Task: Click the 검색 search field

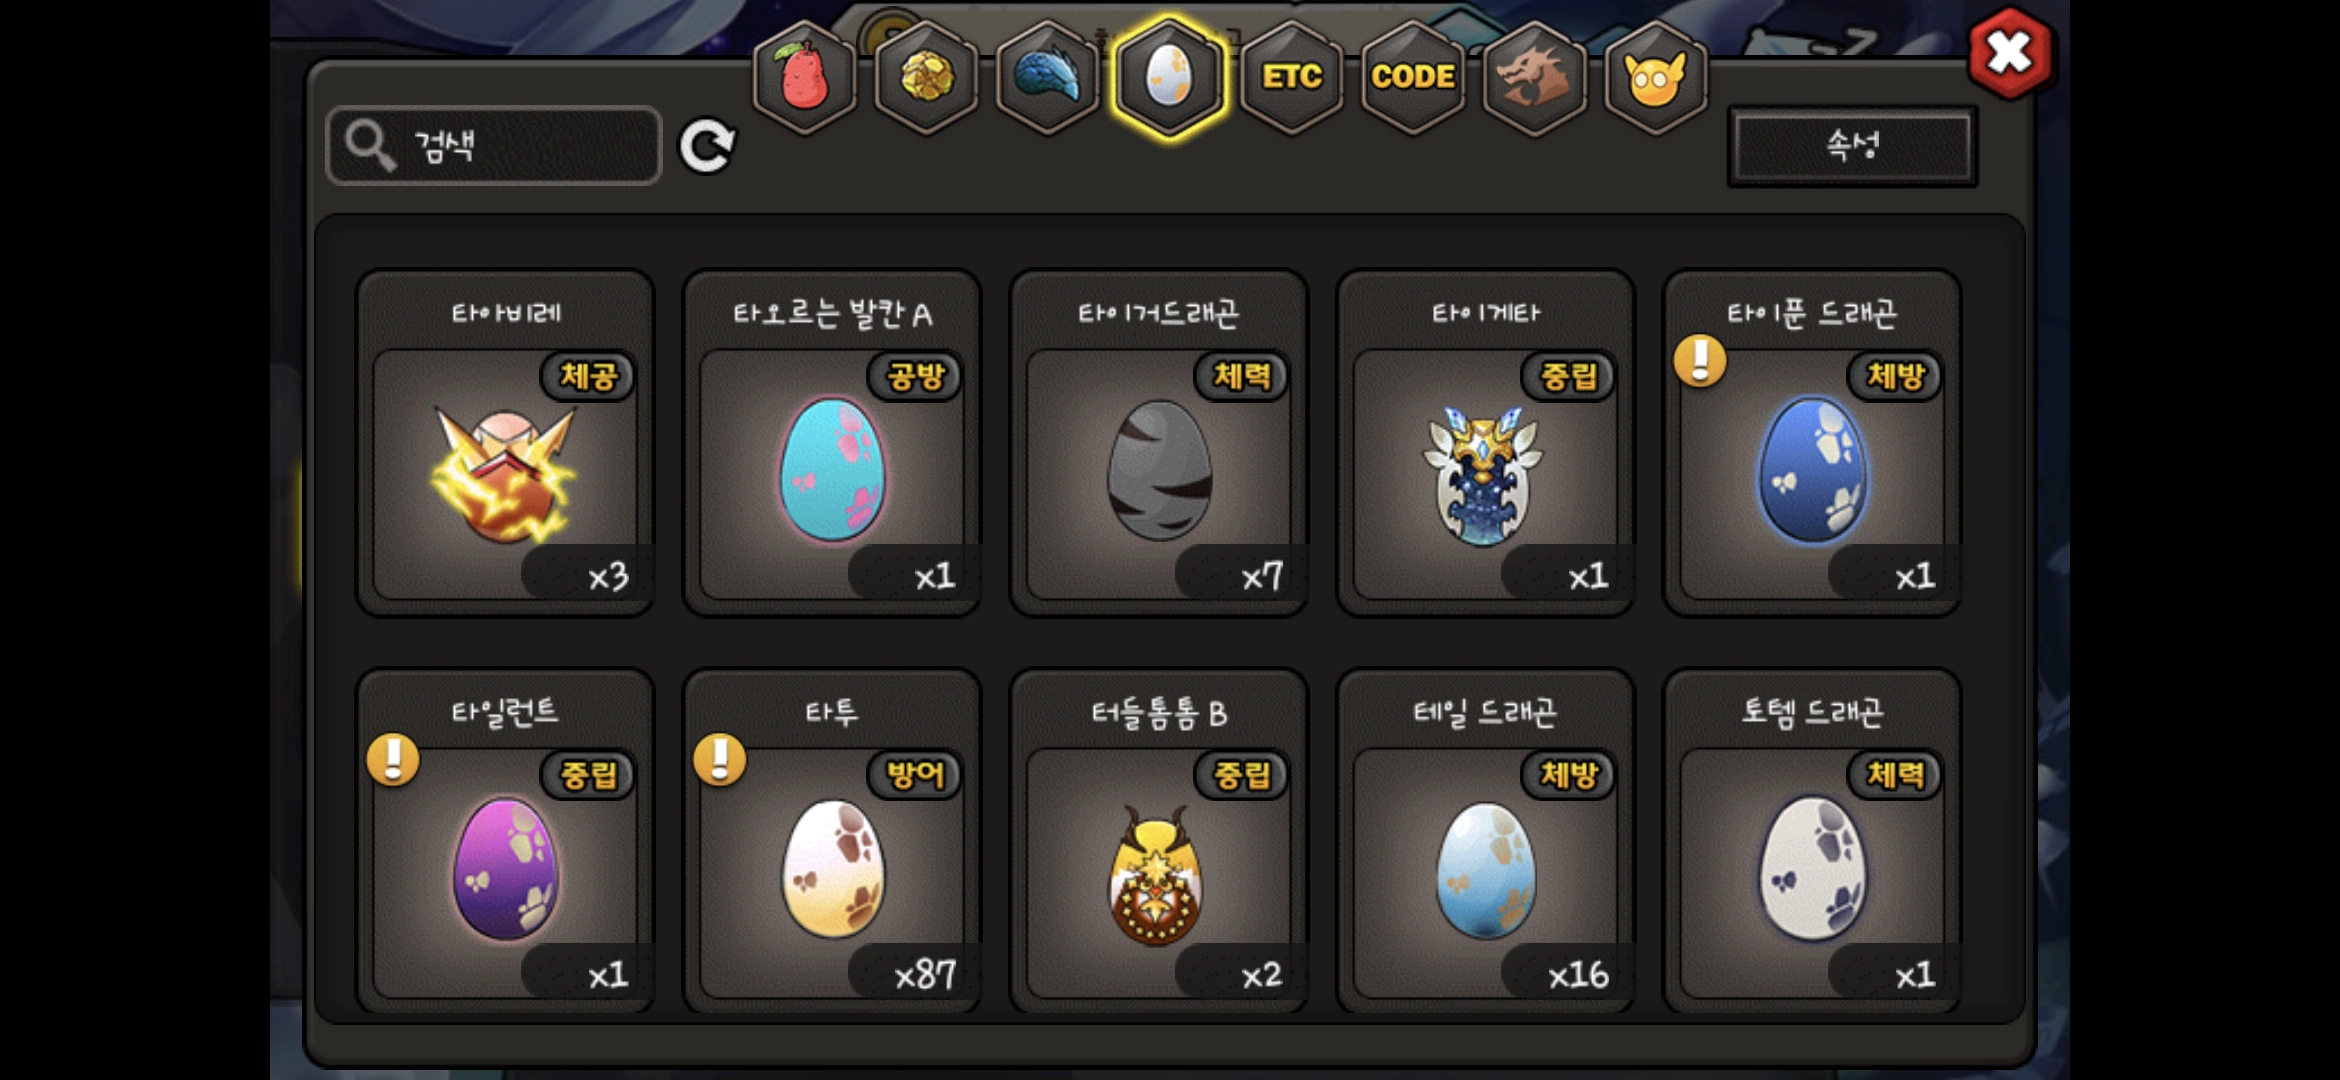Action: coord(494,146)
